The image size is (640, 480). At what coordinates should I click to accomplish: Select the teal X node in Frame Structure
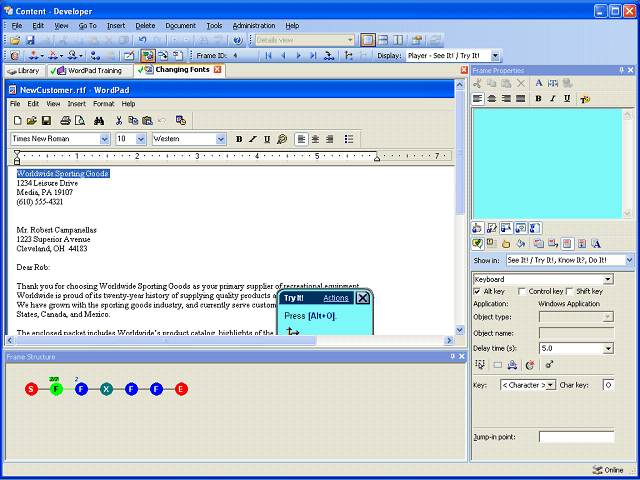coord(106,389)
